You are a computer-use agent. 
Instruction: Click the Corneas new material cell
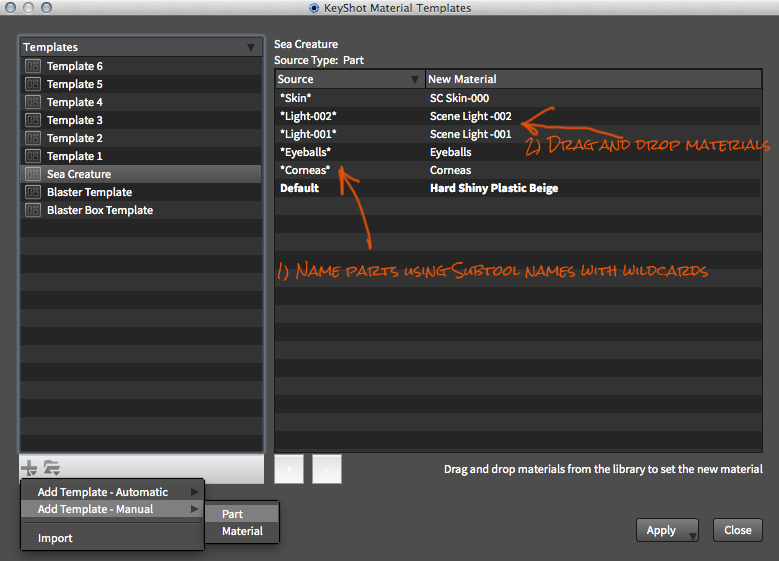click(x=450, y=170)
